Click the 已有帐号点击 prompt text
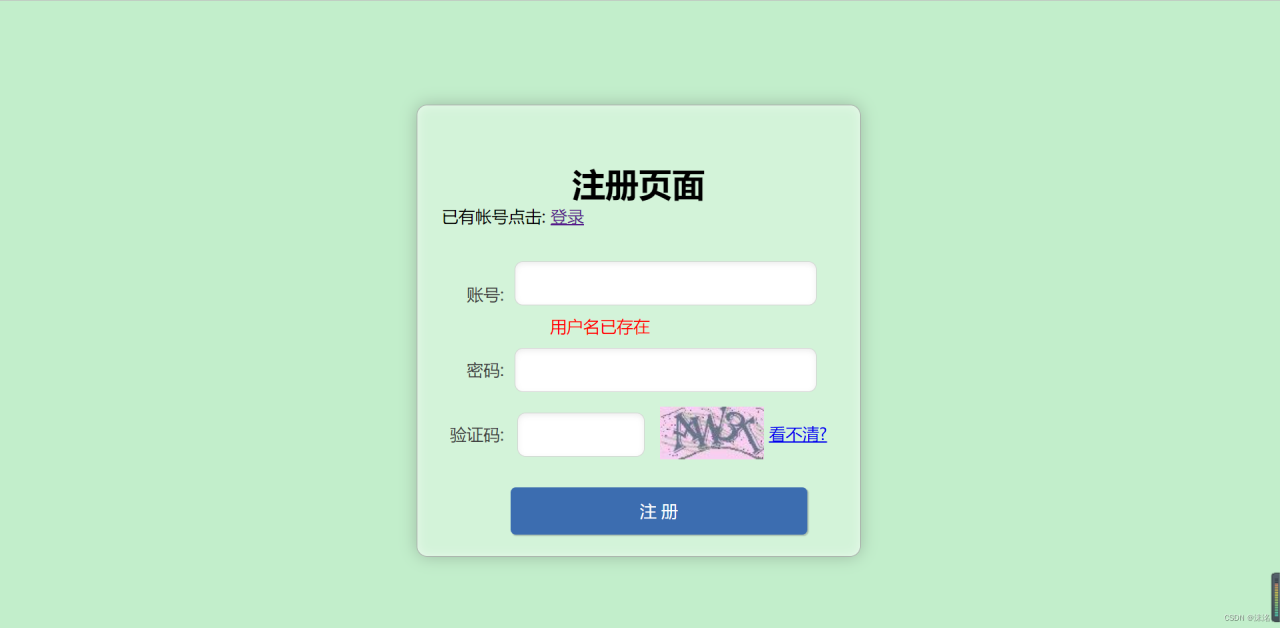This screenshot has width=1280, height=628. [494, 217]
